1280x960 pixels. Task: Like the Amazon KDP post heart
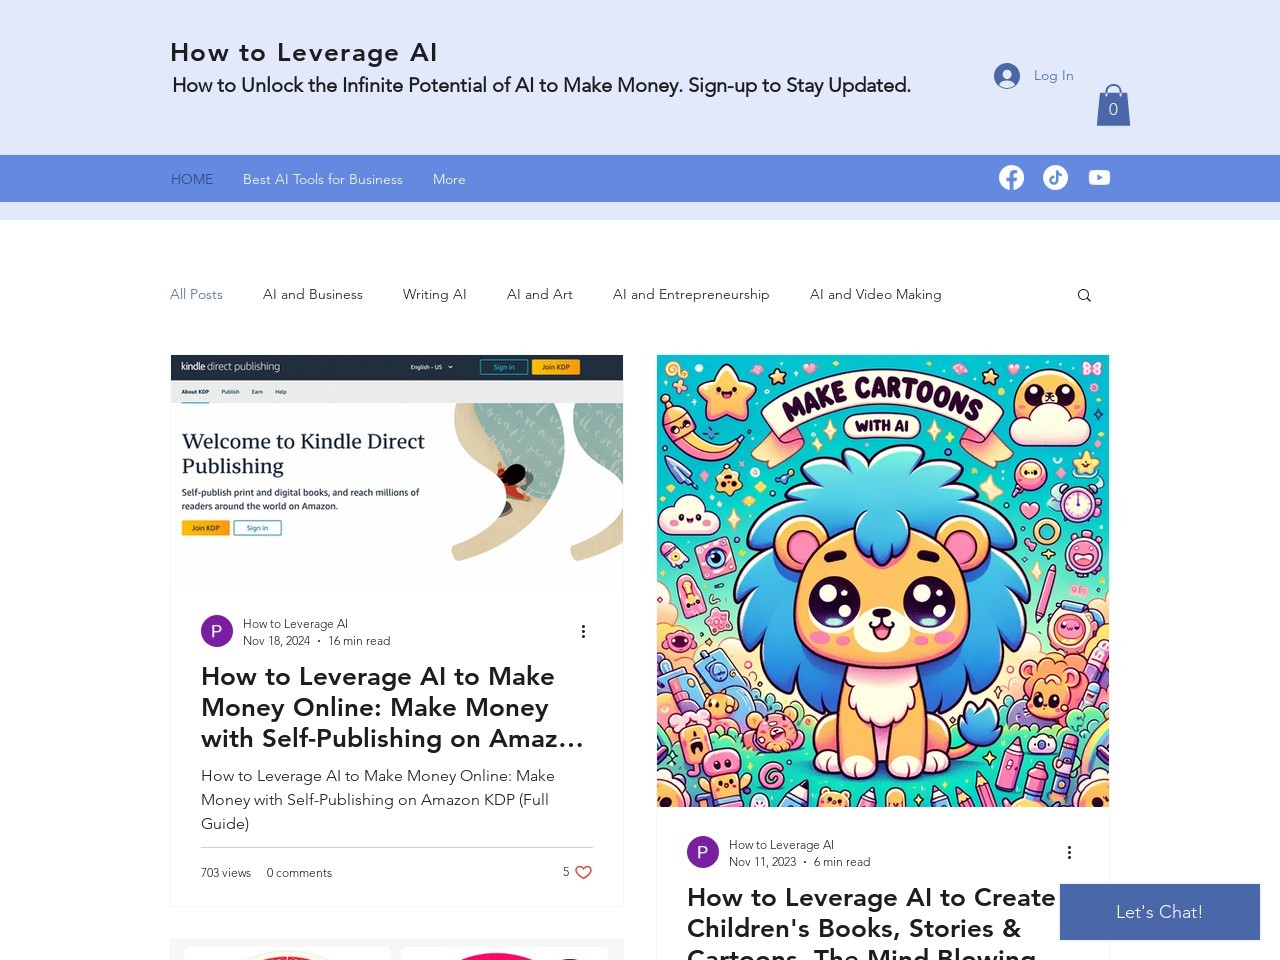584,872
